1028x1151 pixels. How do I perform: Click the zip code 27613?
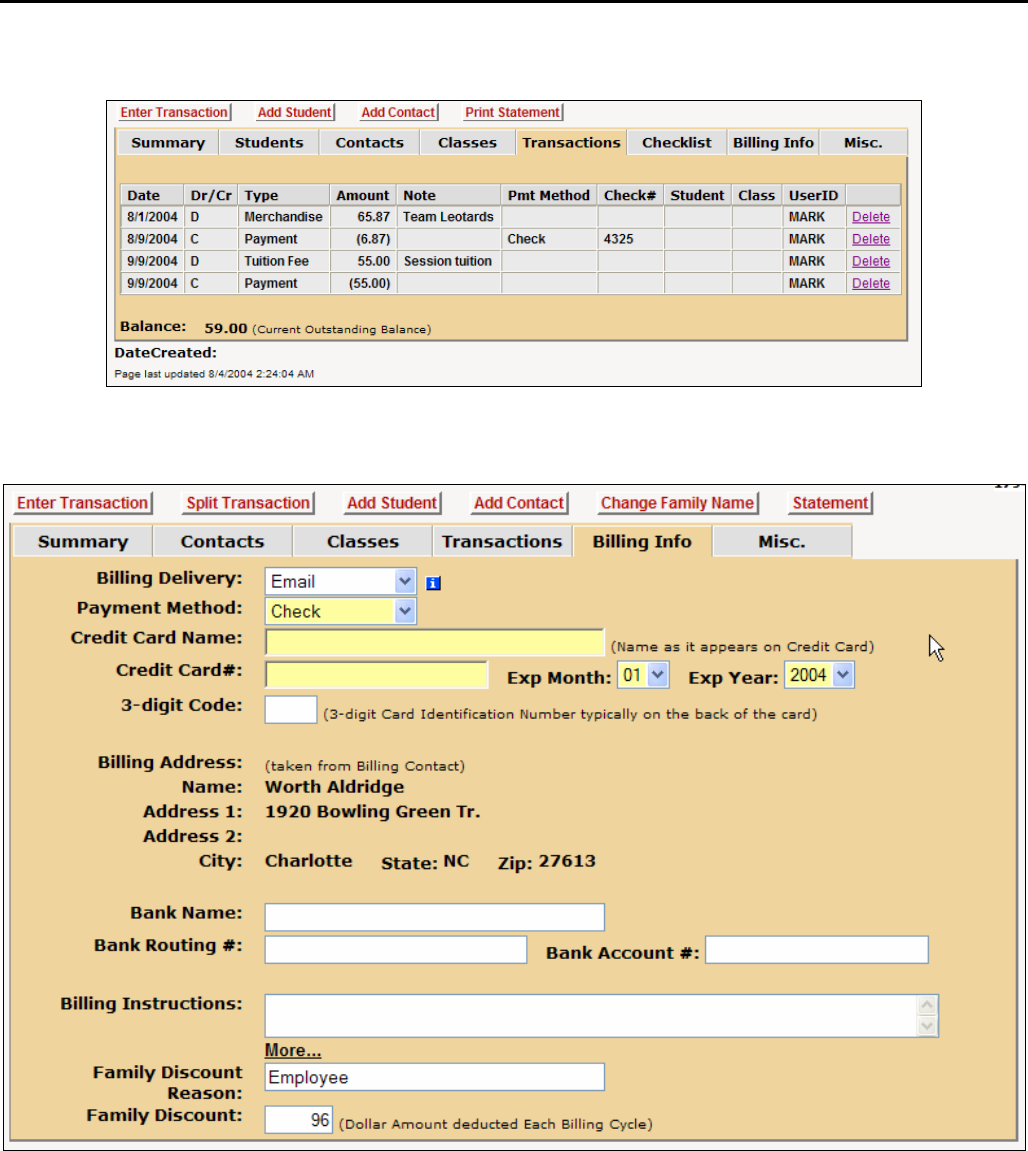[x=567, y=861]
